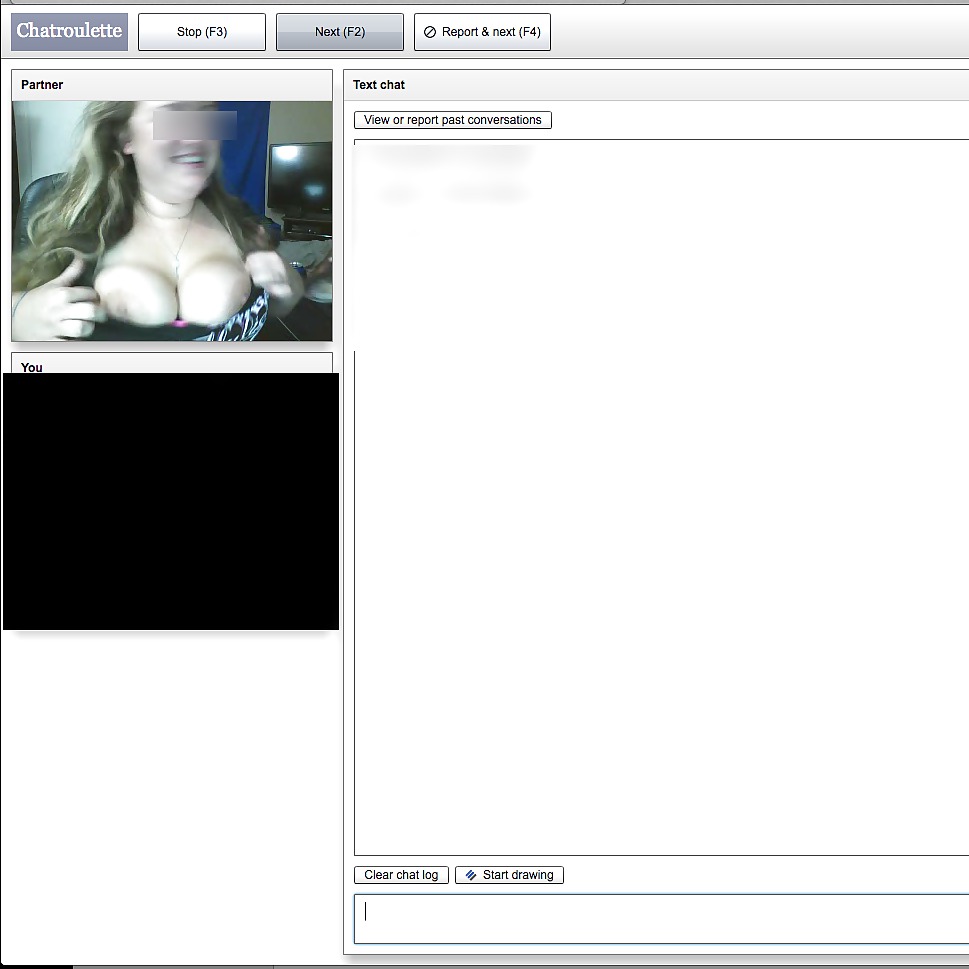This screenshot has width=969, height=969.
Task: Click the second blurred chat log line
Action: 455,193
